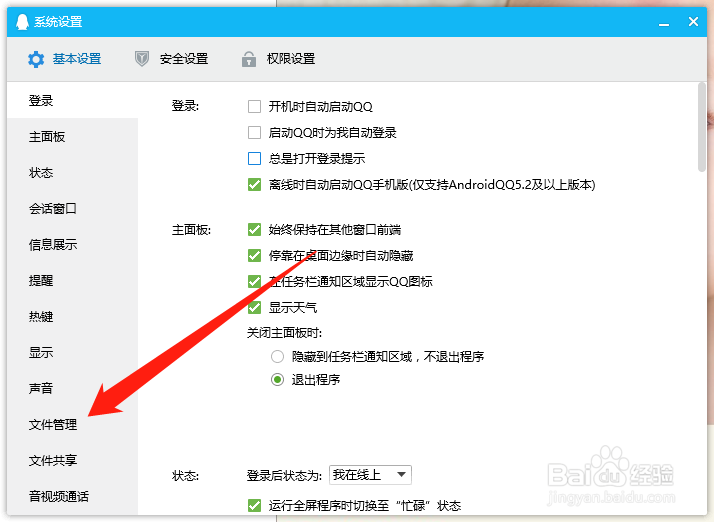Tick 总是打开登录提示 checkbox

click(255, 159)
